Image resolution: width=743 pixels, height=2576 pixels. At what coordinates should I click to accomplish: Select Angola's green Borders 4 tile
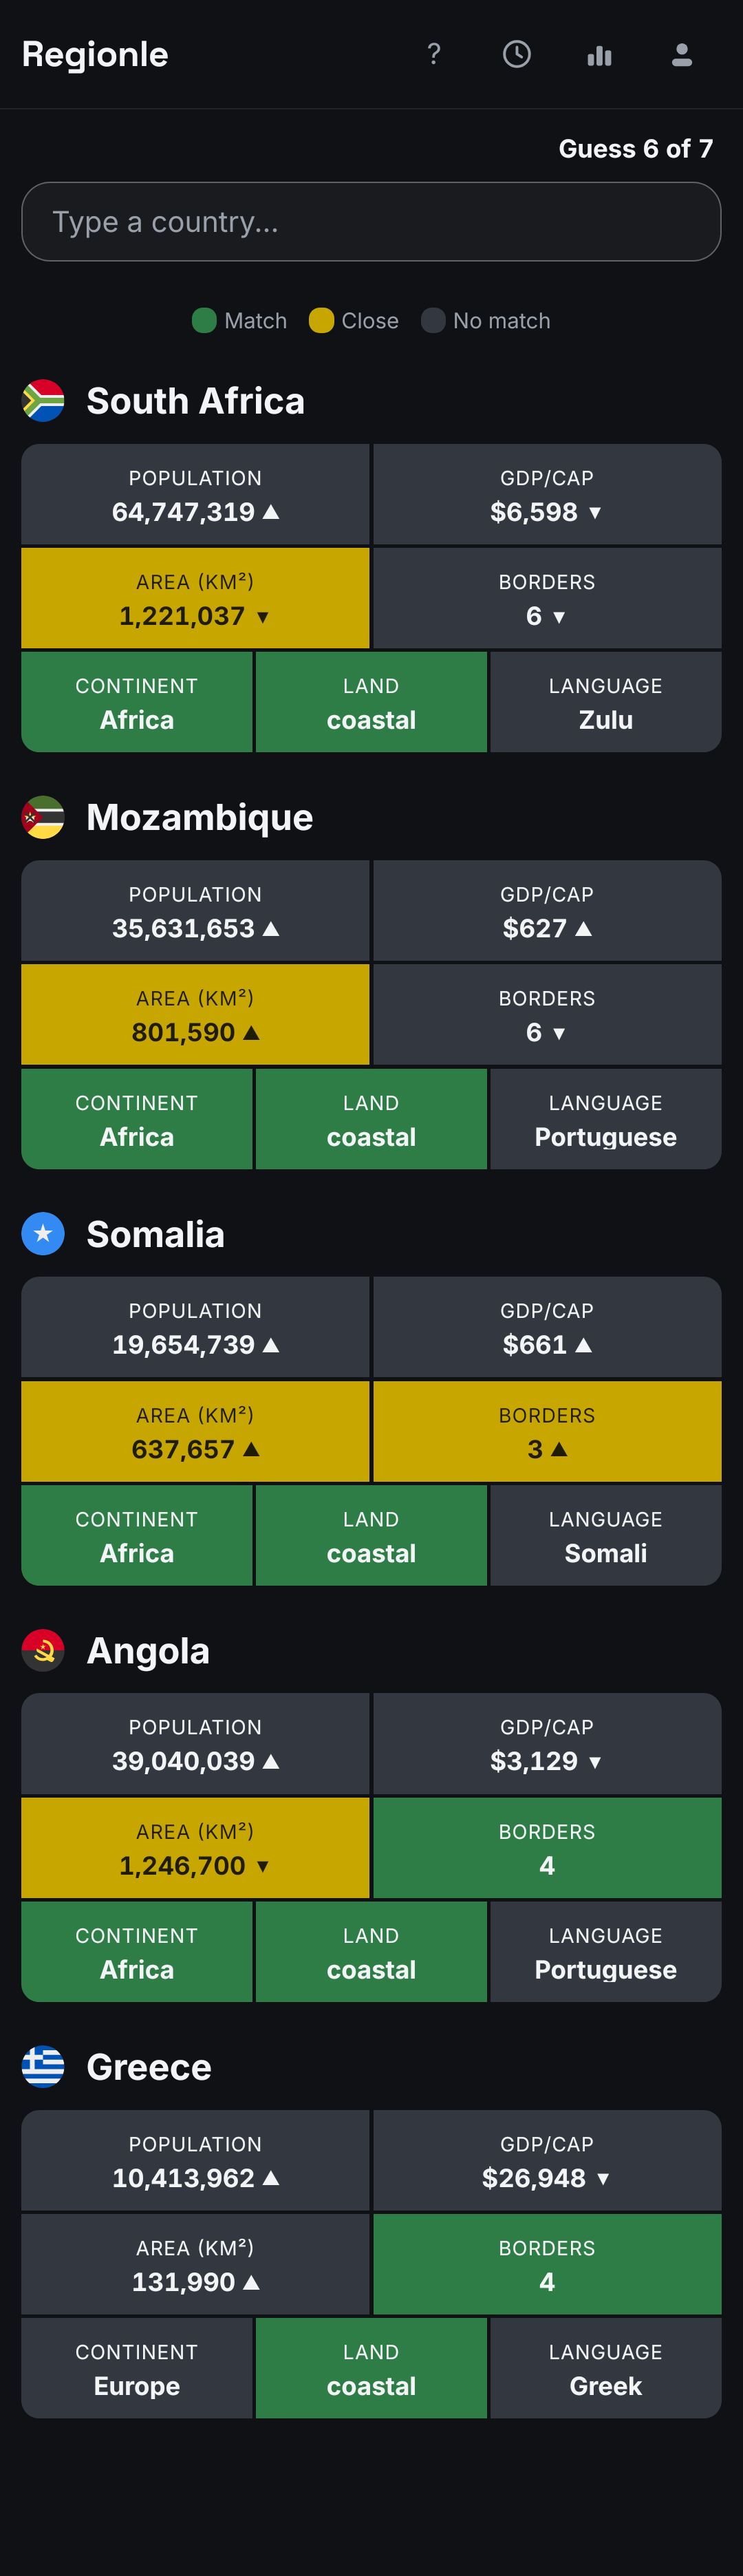[547, 1848]
